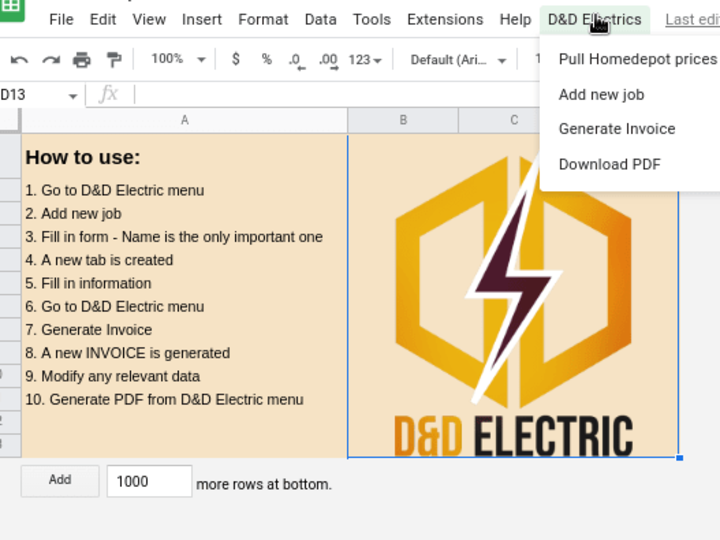
Task: Select cell '1. Go to D&D Electric menu'
Action: (x=185, y=191)
